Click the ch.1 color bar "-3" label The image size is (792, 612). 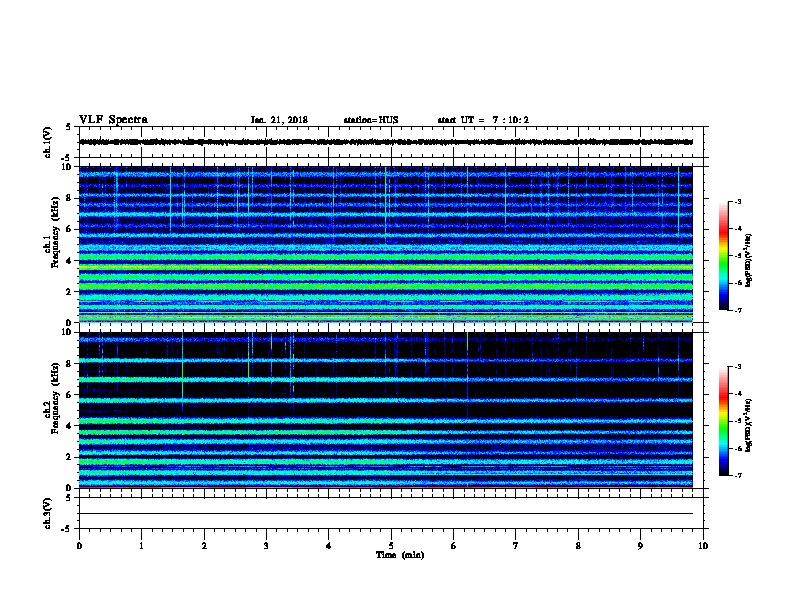point(737,202)
